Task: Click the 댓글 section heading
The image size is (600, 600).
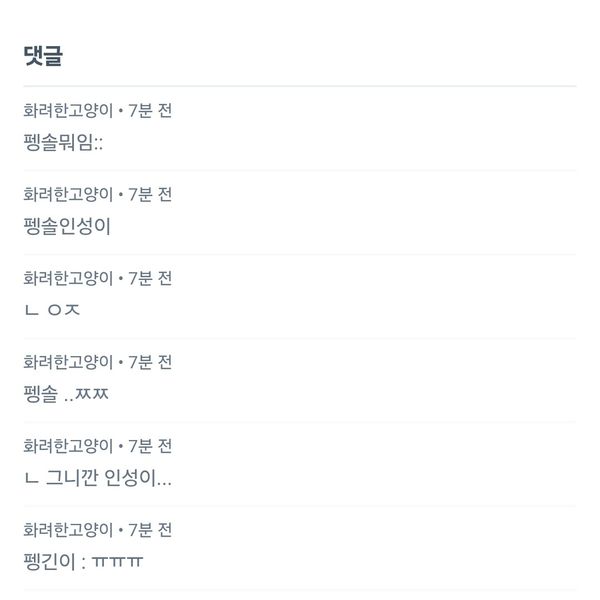Action: (x=43, y=57)
